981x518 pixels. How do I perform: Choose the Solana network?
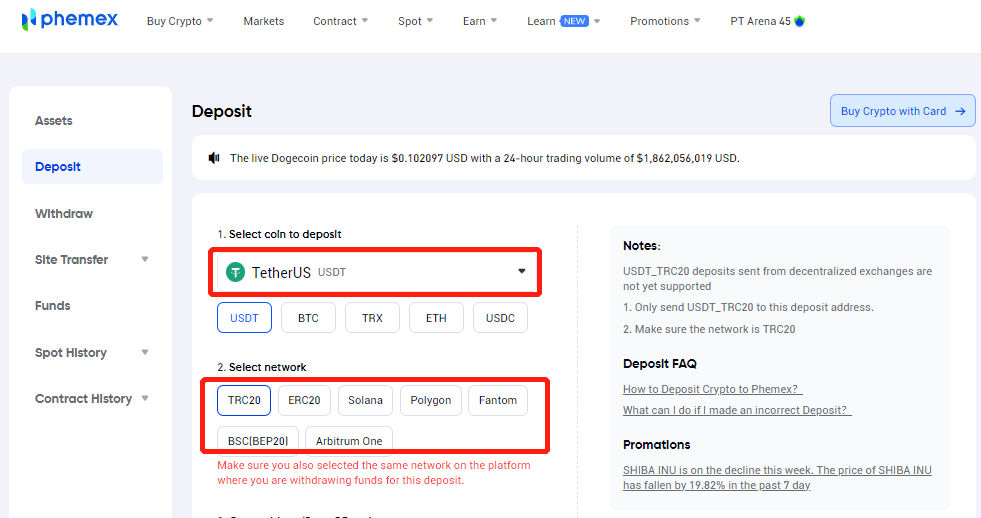tap(365, 400)
